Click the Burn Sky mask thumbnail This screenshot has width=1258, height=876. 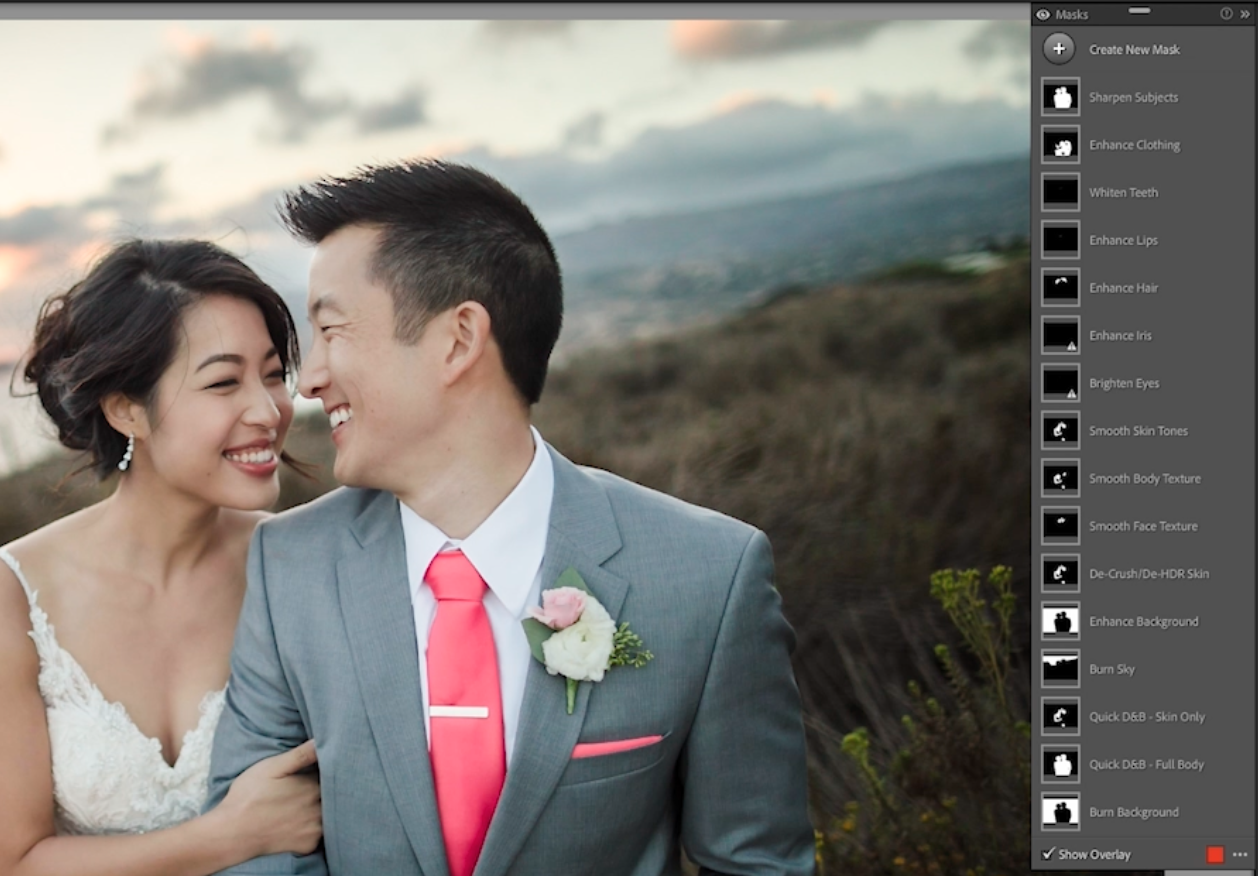click(x=1060, y=668)
